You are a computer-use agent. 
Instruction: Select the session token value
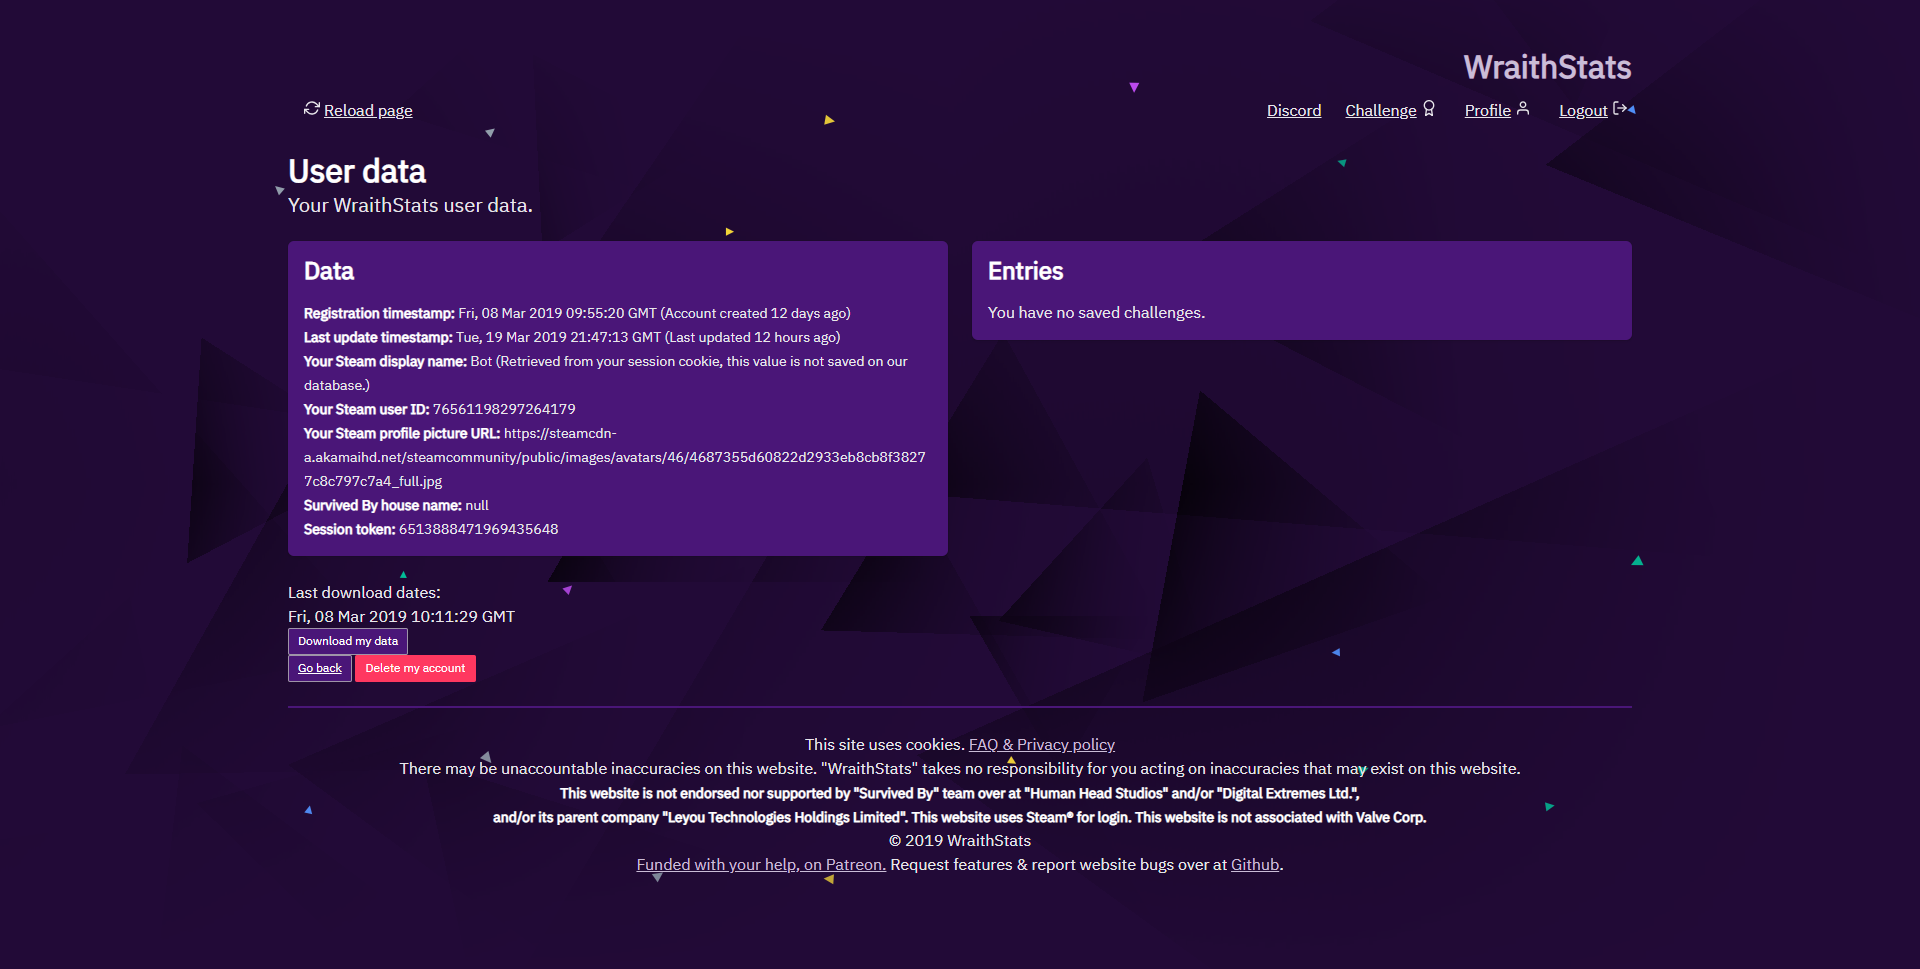point(478,529)
